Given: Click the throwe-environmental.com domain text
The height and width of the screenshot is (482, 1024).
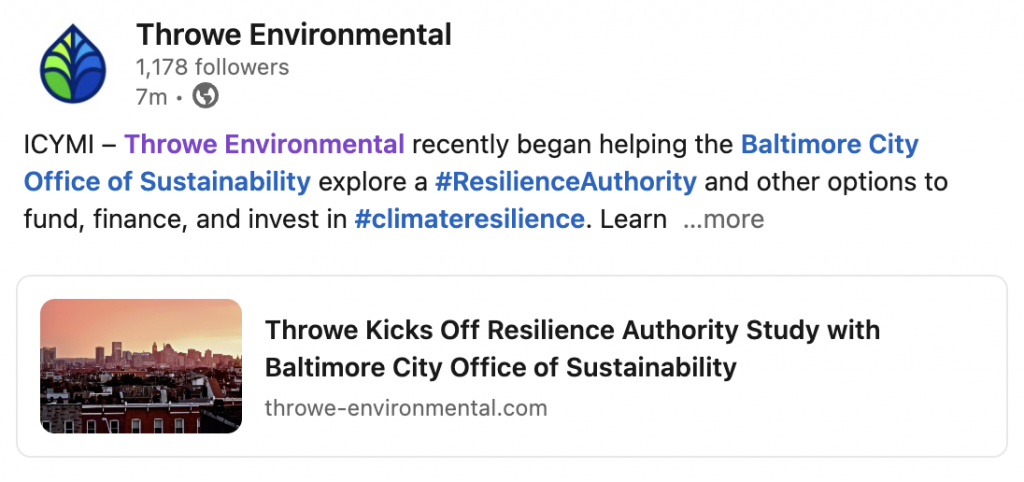Looking at the screenshot, I should click(x=406, y=408).
